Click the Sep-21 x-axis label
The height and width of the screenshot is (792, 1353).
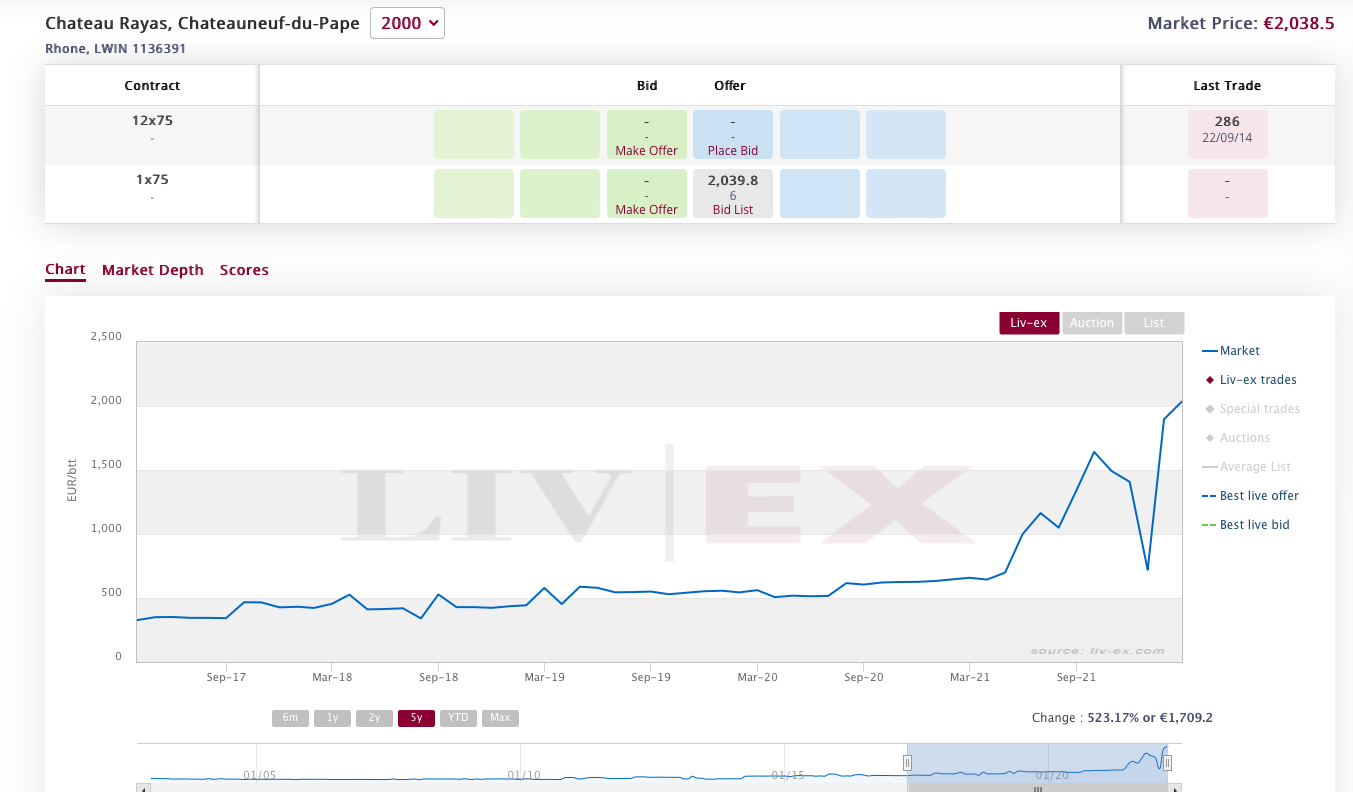(1076, 677)
